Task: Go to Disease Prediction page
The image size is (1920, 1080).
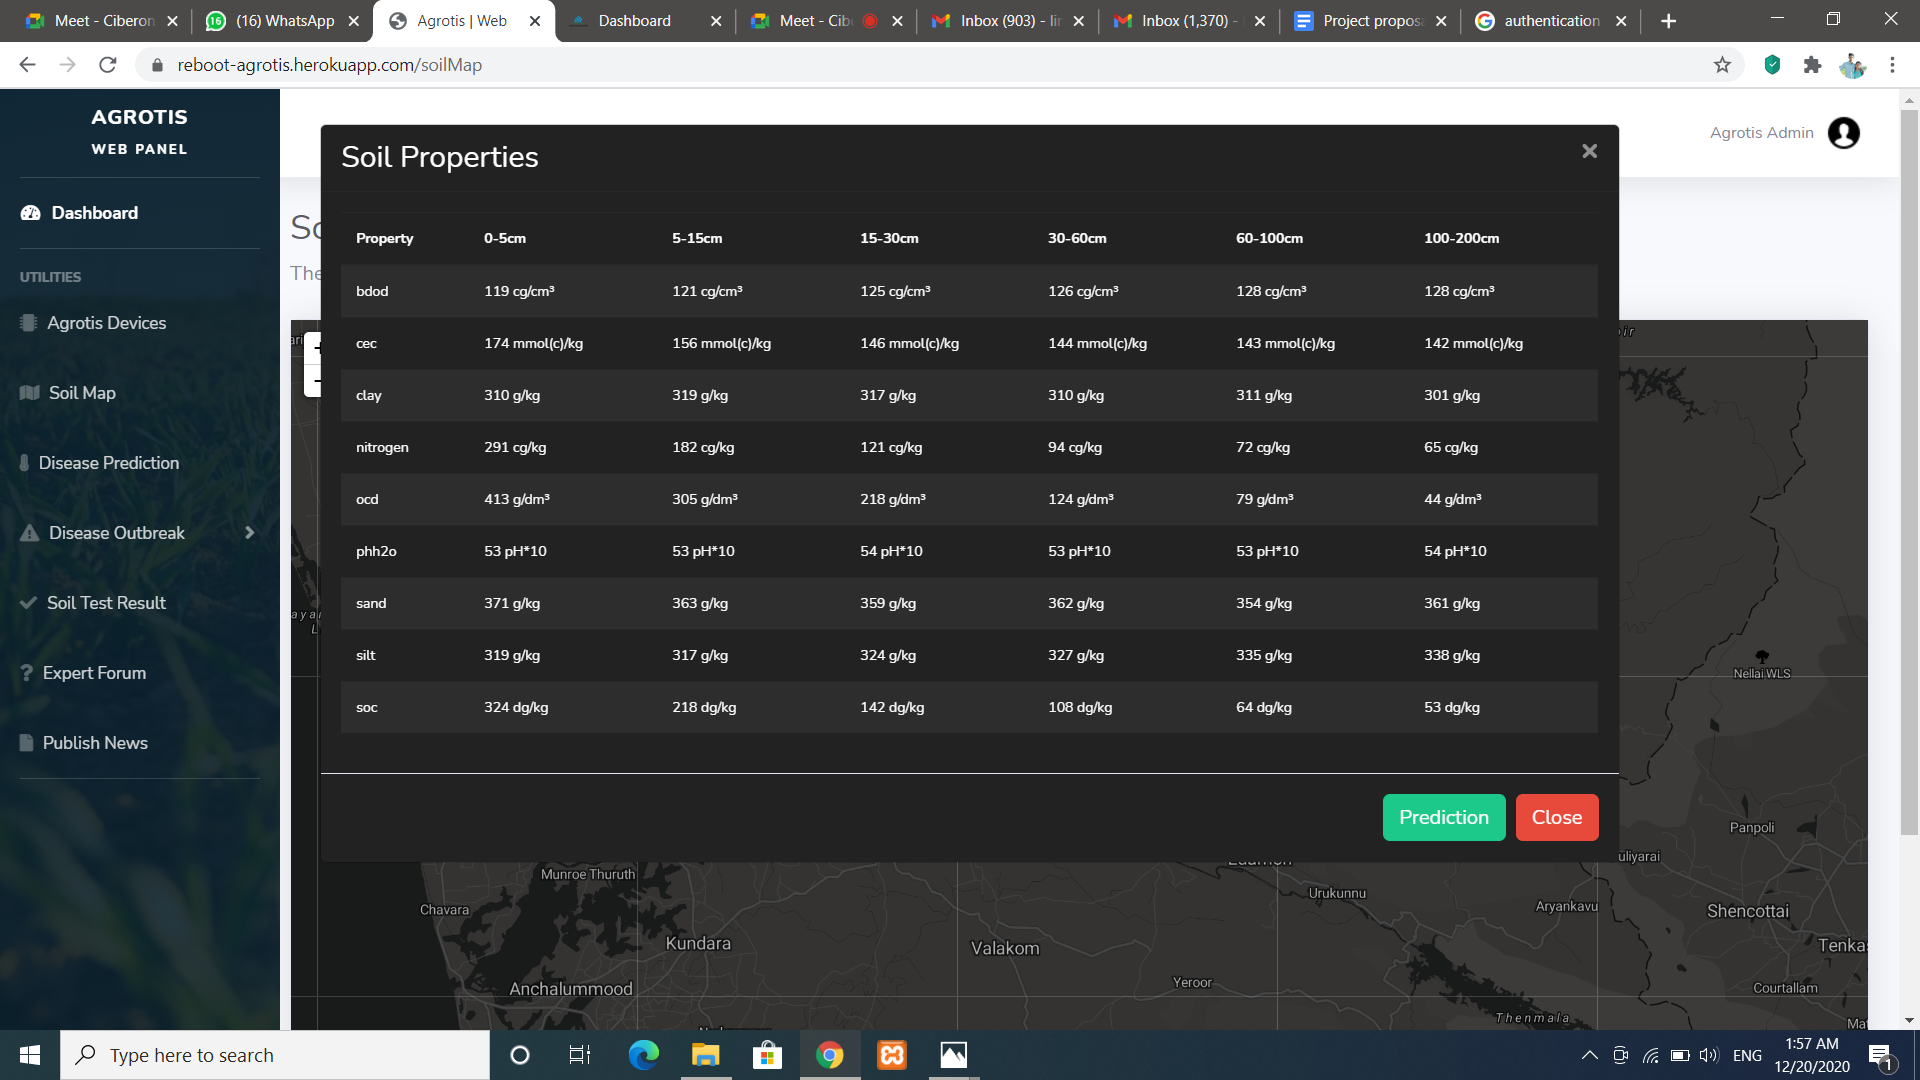Action: pyautogui.click(x=108, y=463)
